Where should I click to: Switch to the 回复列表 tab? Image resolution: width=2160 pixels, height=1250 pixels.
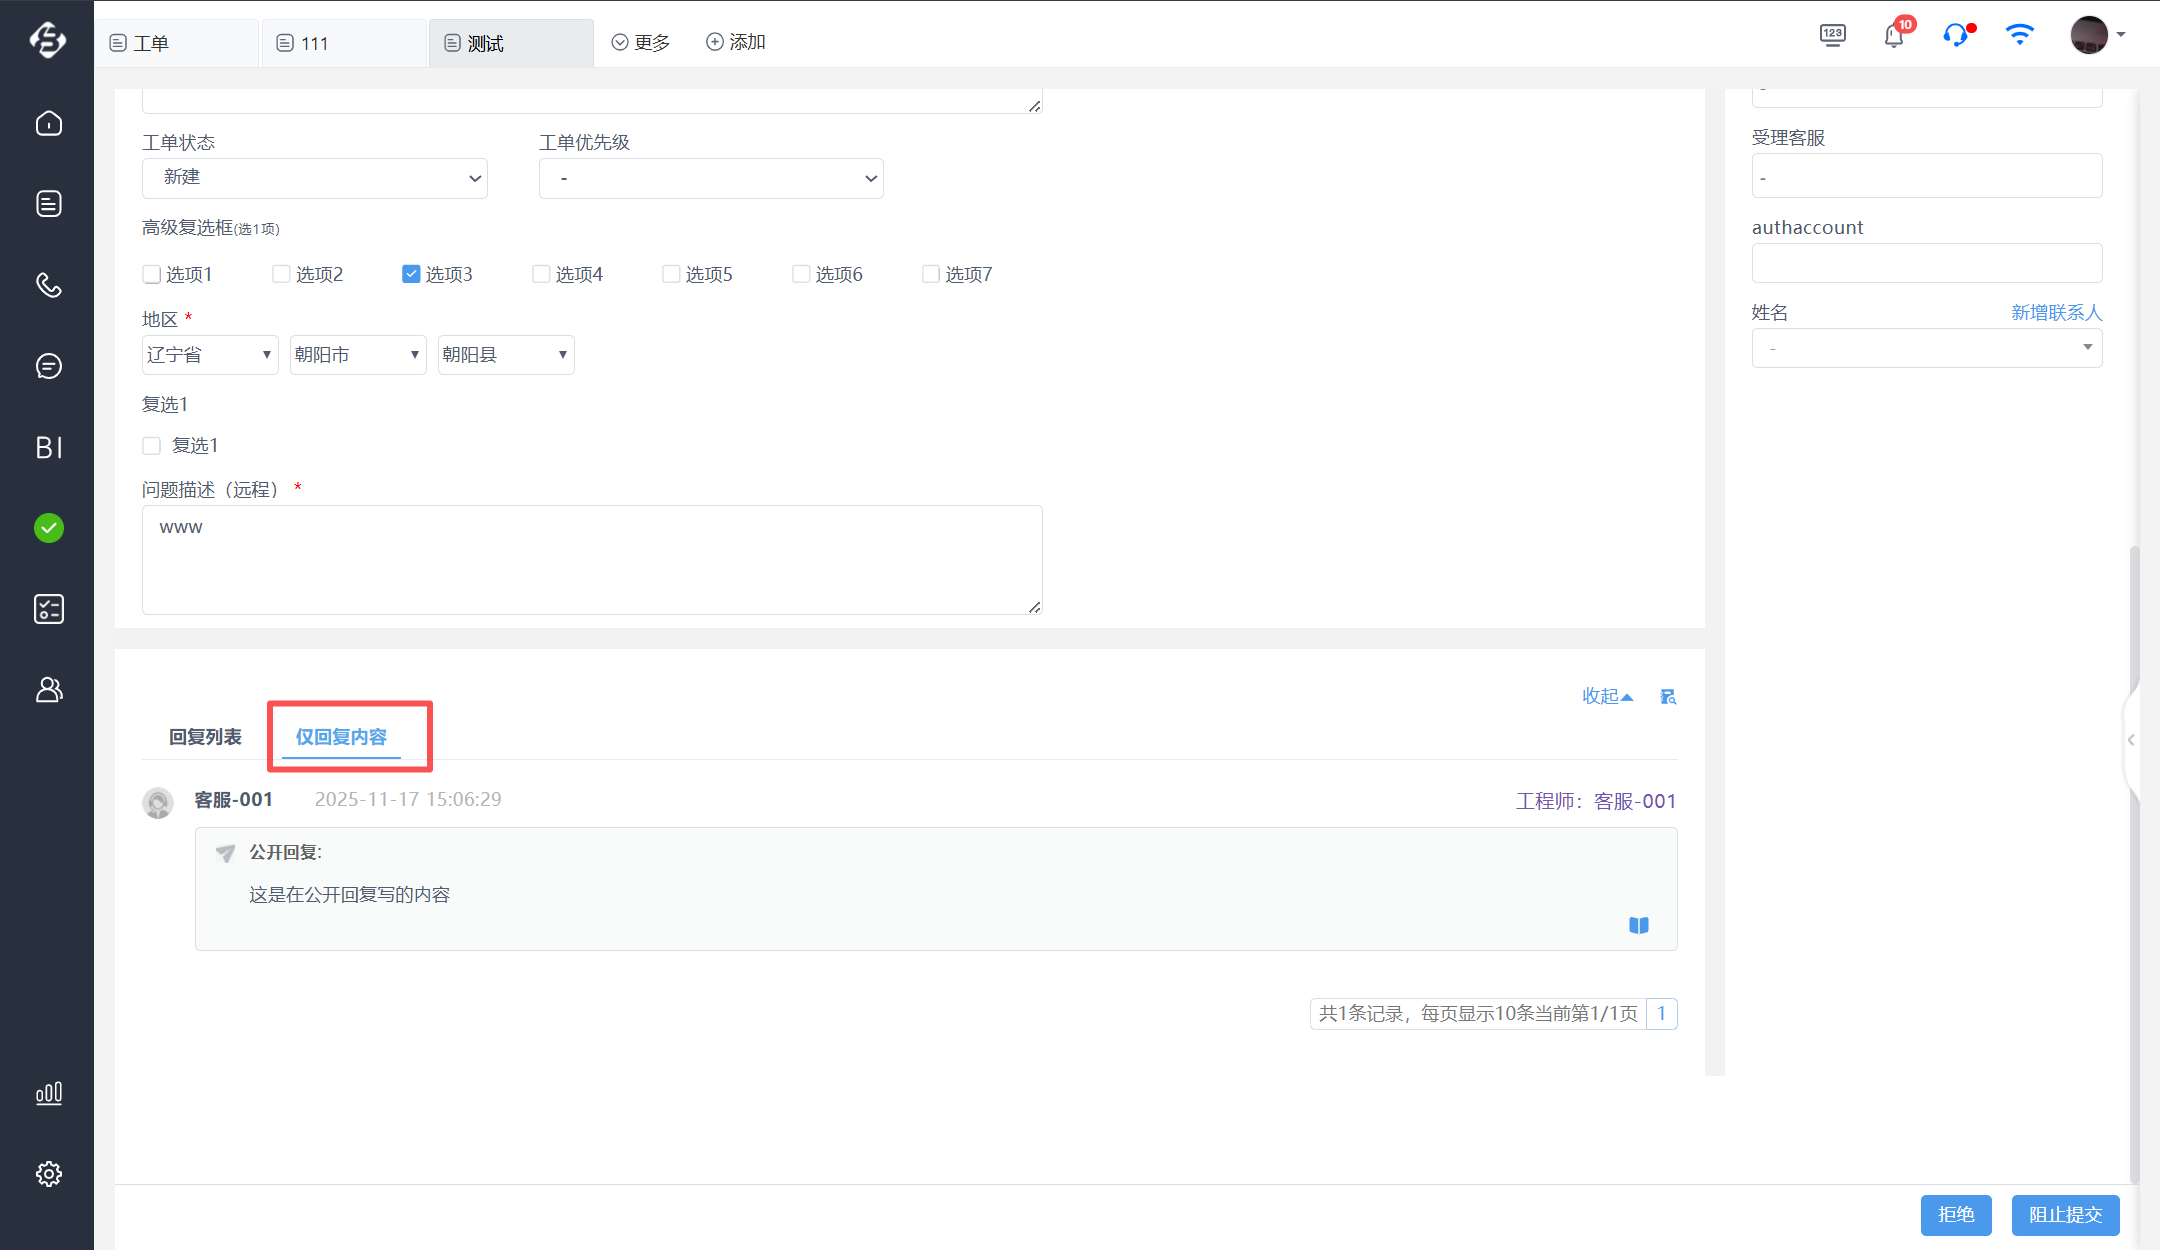click(x=205, y=737)
